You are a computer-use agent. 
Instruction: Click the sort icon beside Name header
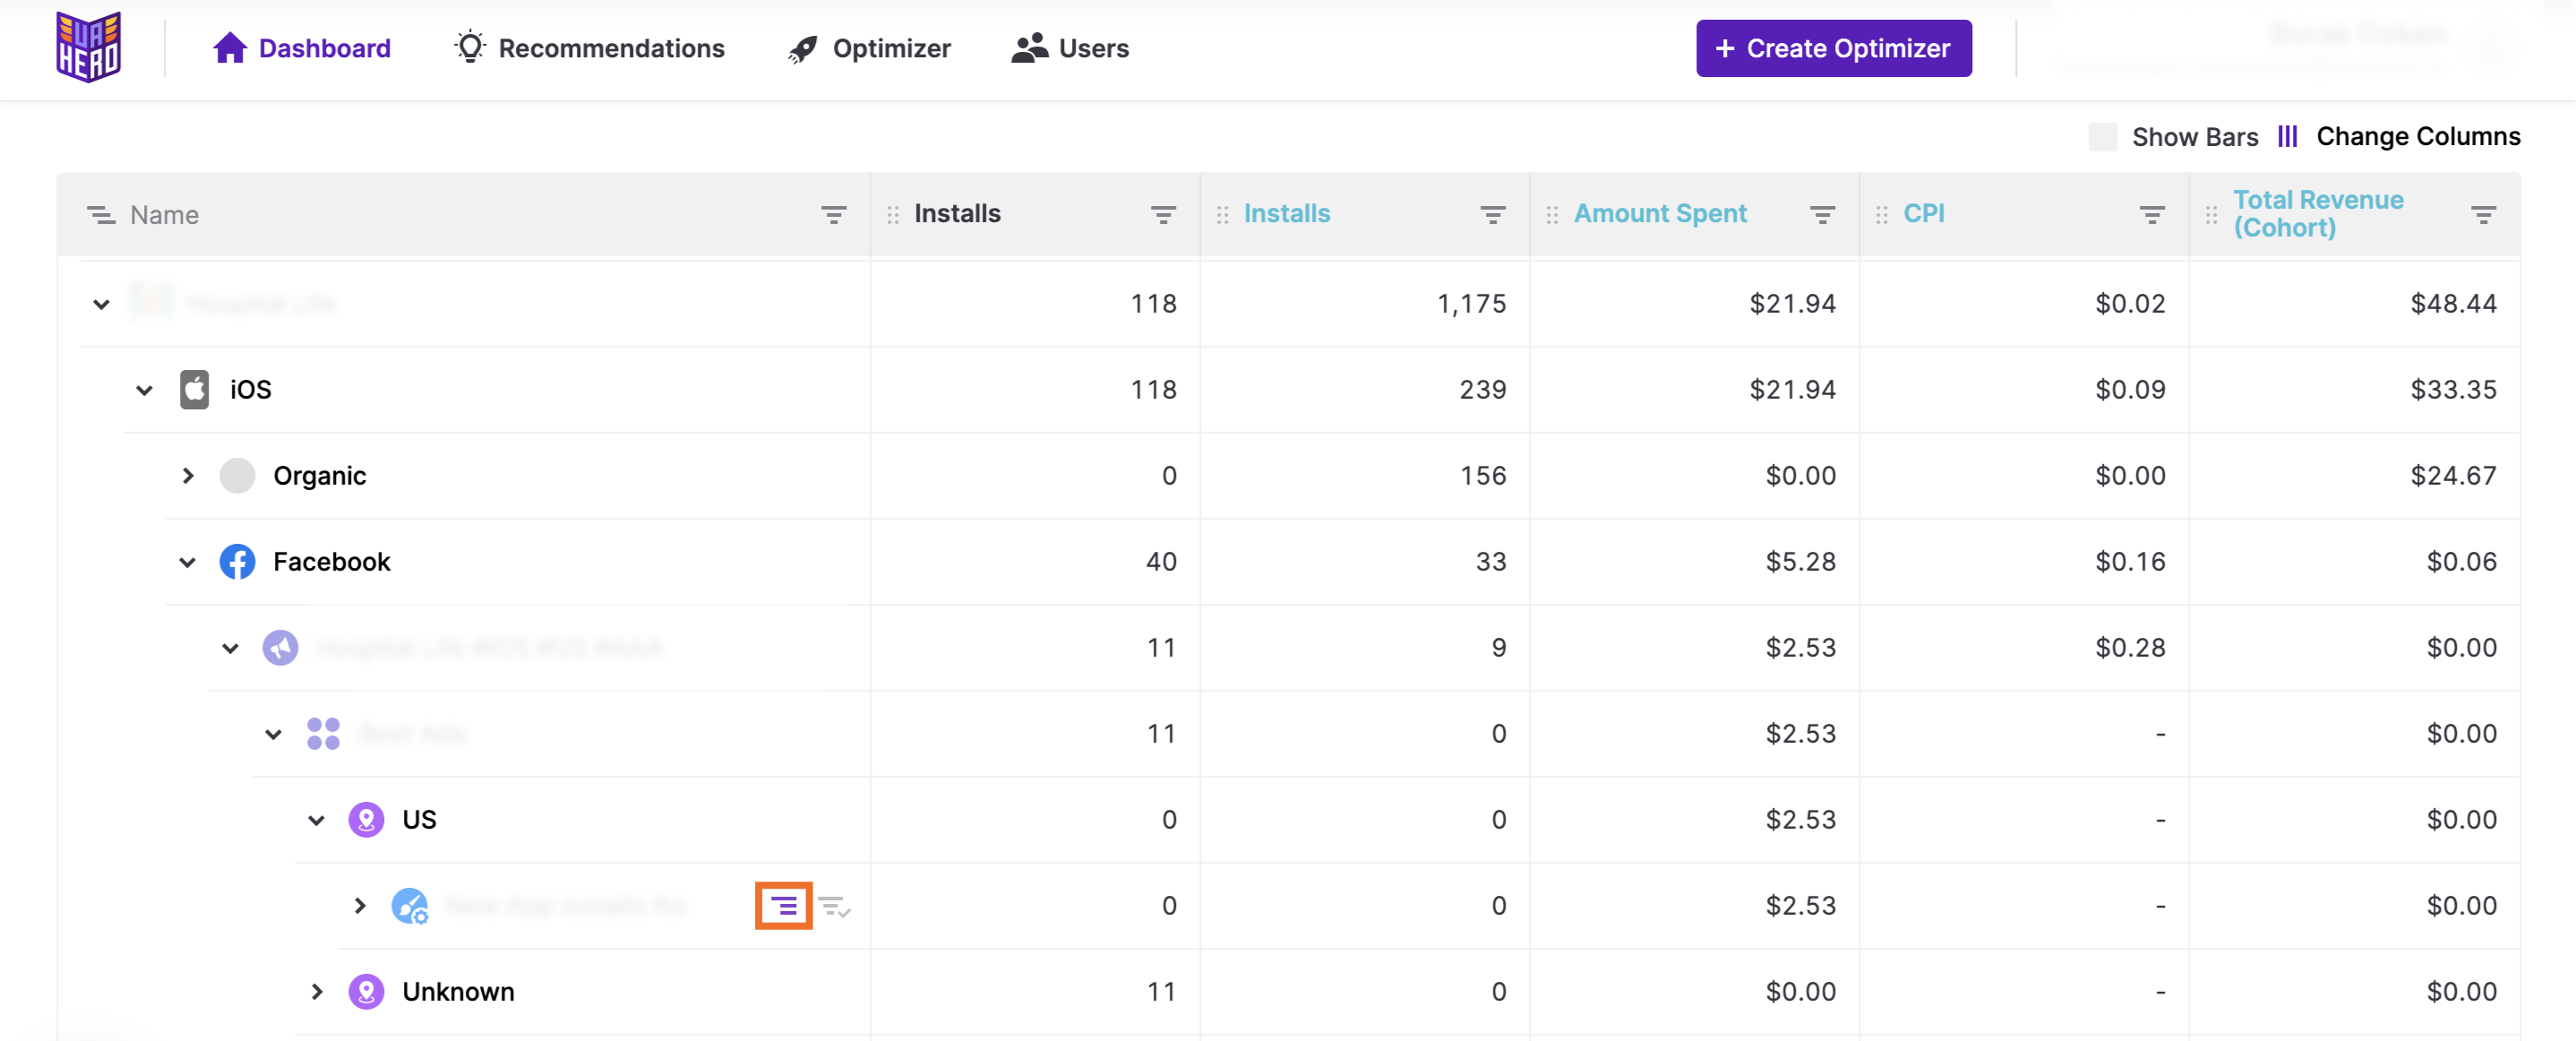click(101, 214)
